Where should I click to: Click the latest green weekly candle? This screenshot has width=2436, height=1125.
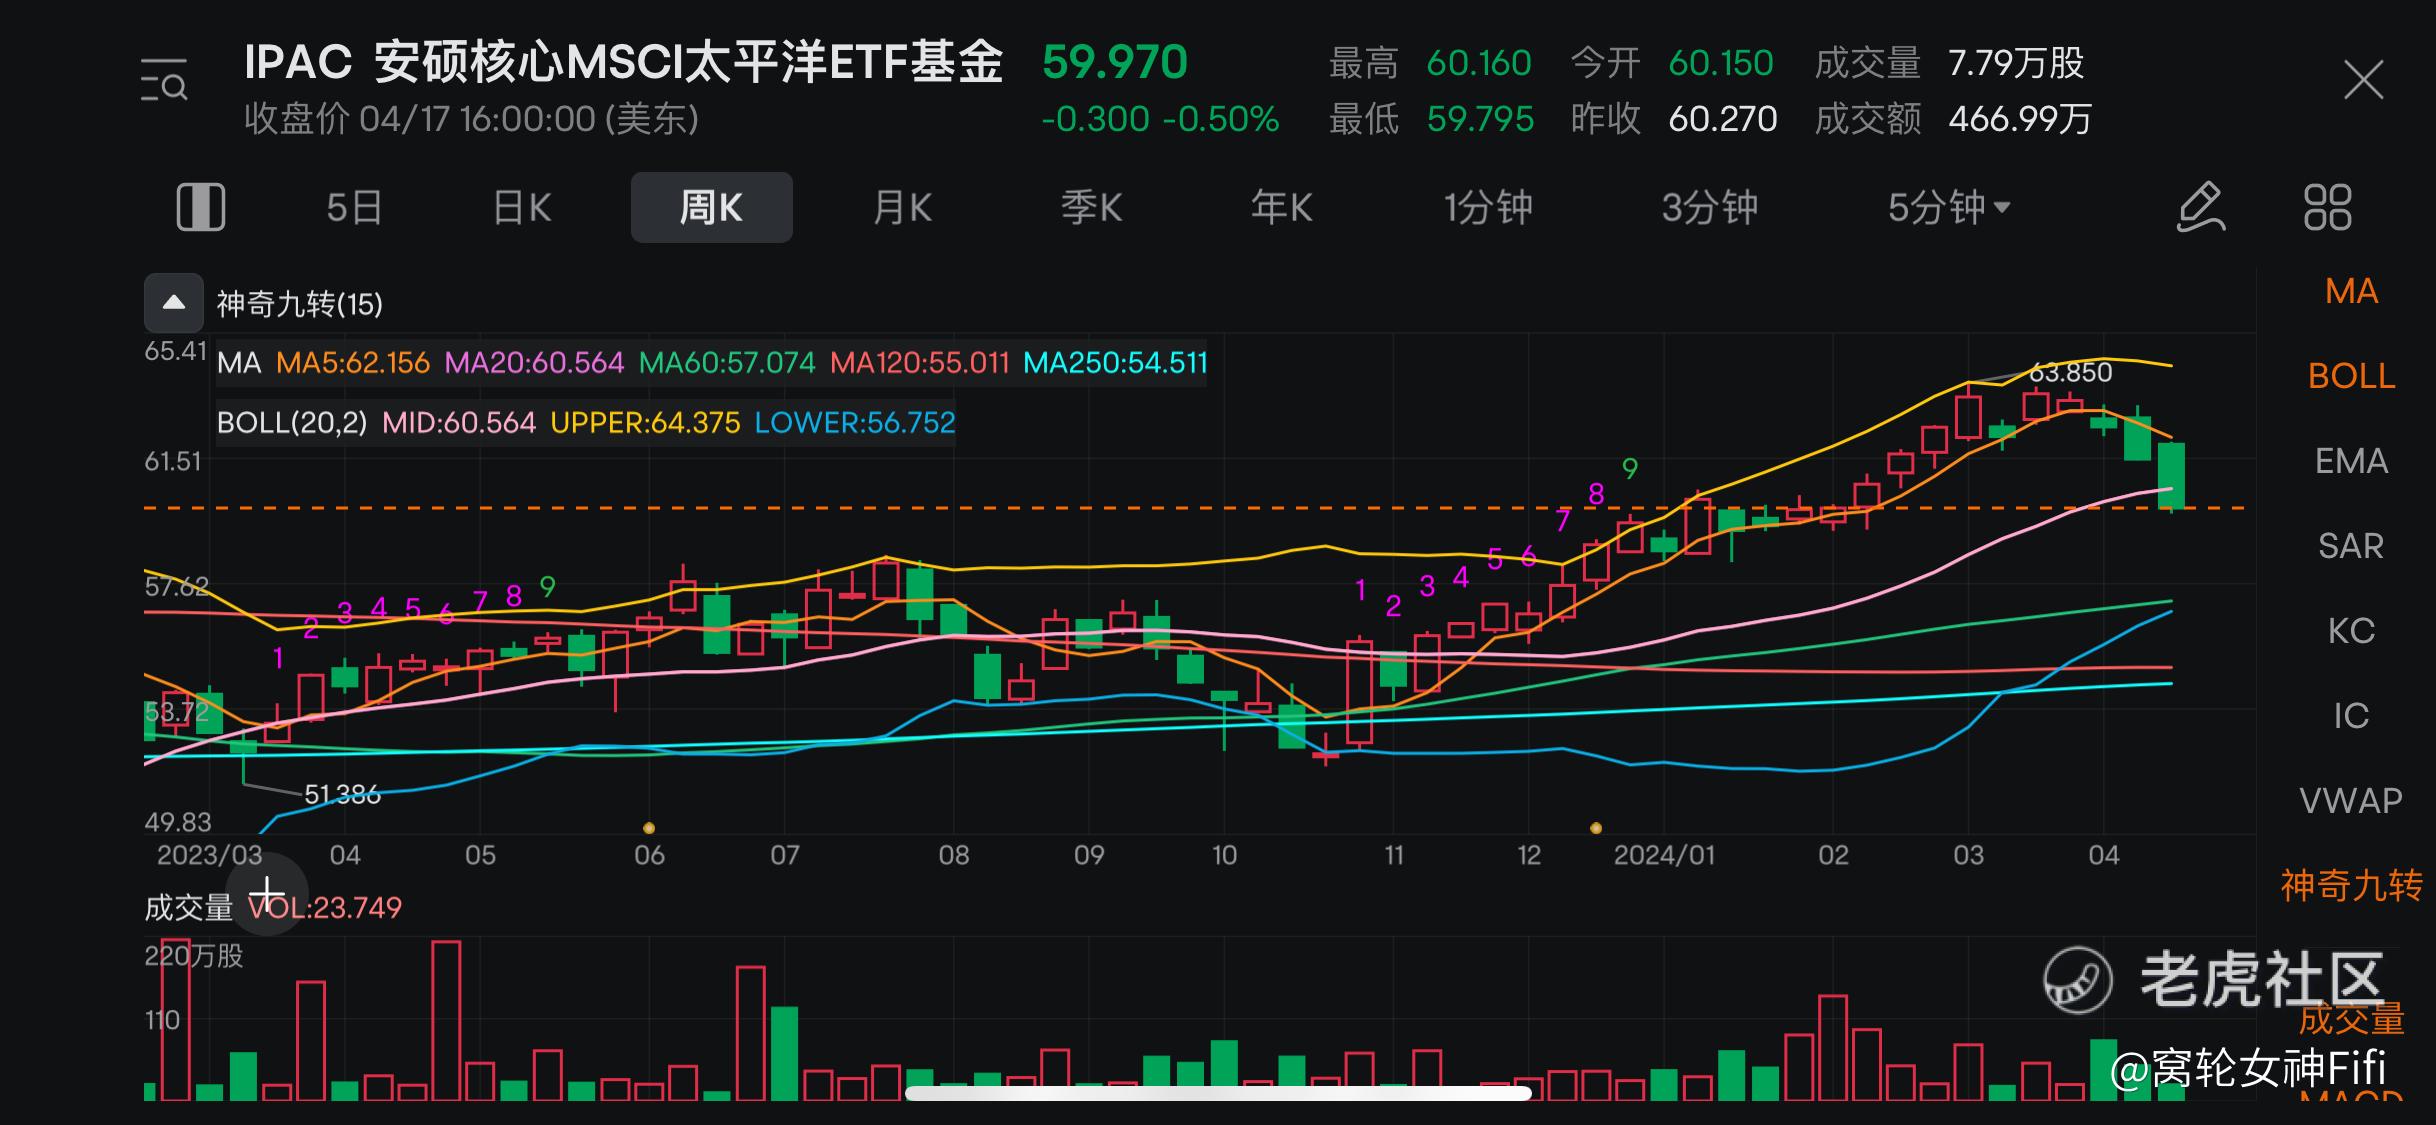(2171, 475)
